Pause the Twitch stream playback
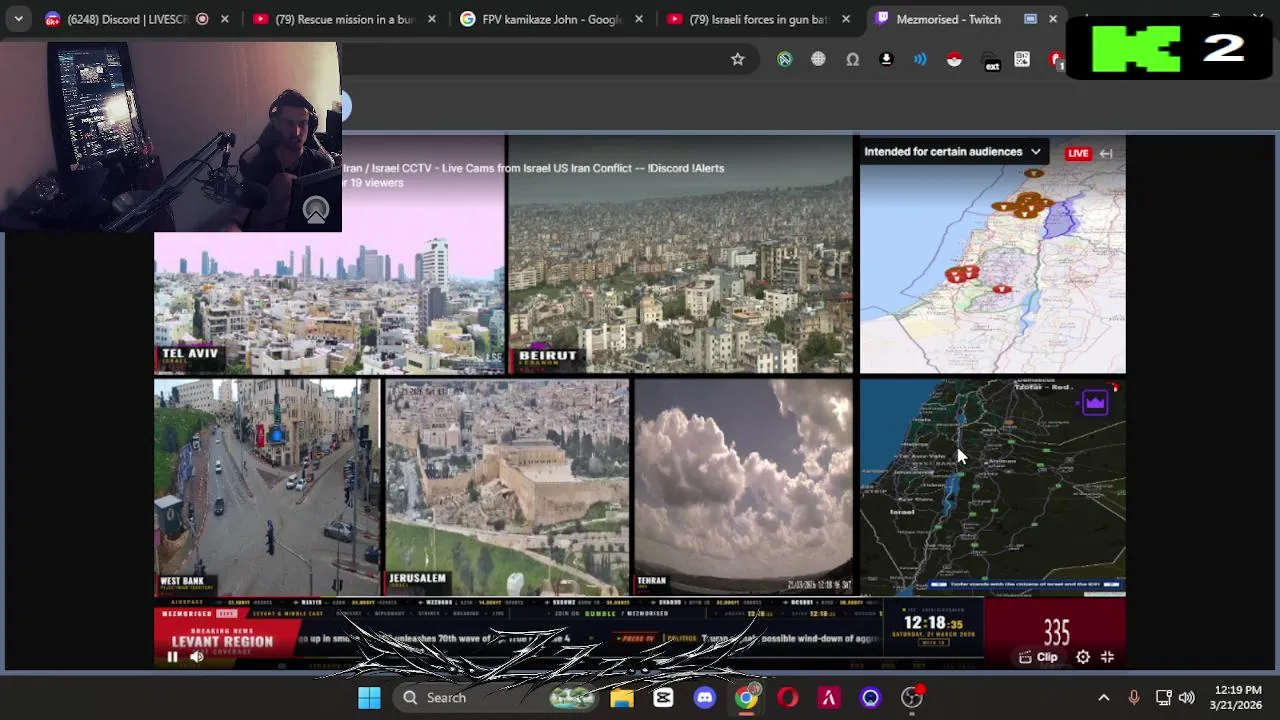The image size is (1280, 720). (x=172, y=657)
